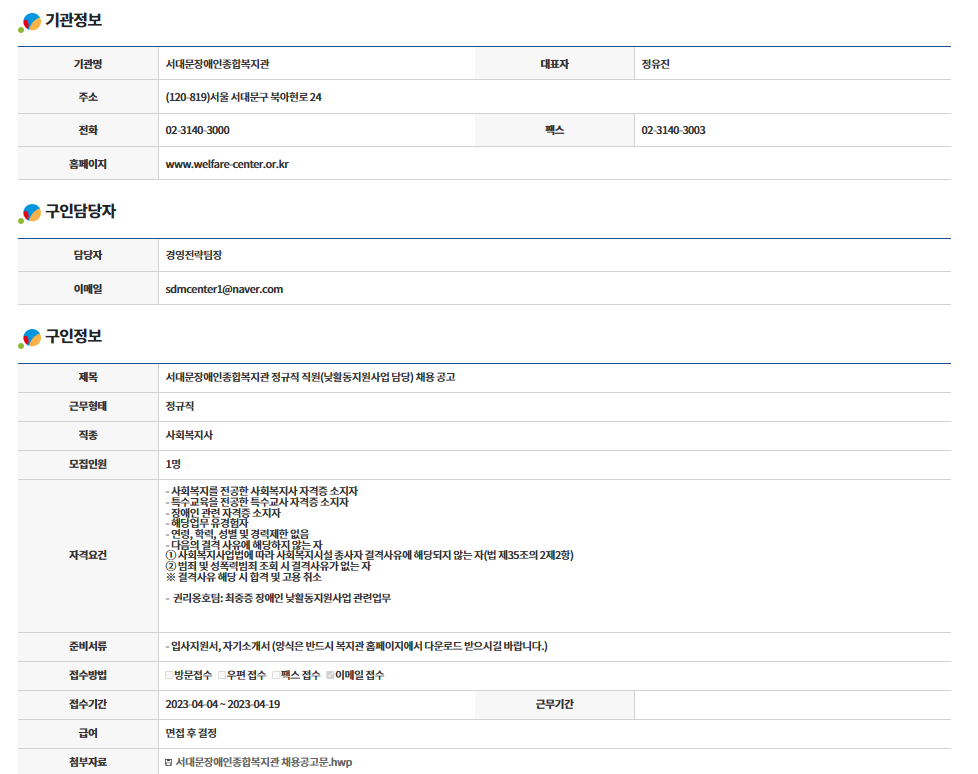The image size is (978, 774).
Task: Click the salary value 면접 후 결정
Action: tap(191, 733)
